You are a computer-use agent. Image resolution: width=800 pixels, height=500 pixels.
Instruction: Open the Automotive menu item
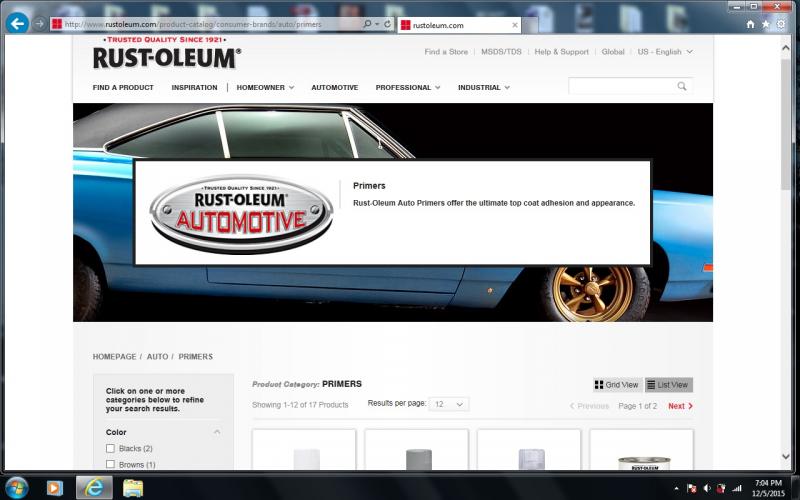coord(335,87)
